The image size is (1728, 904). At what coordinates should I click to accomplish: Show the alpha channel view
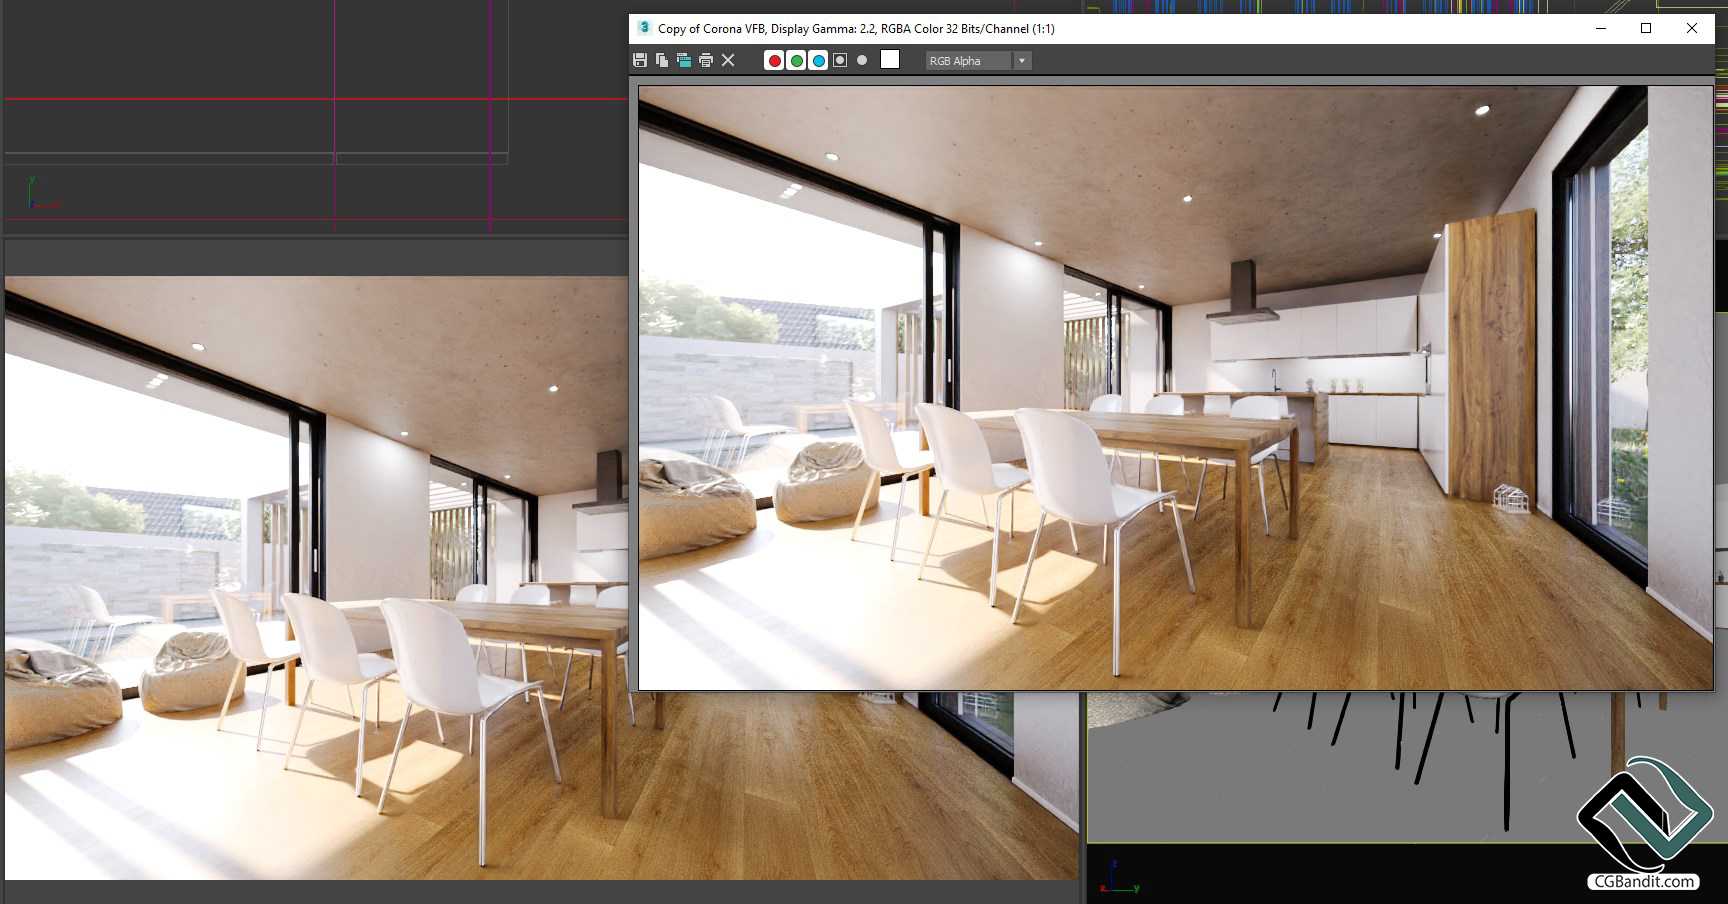840,61
